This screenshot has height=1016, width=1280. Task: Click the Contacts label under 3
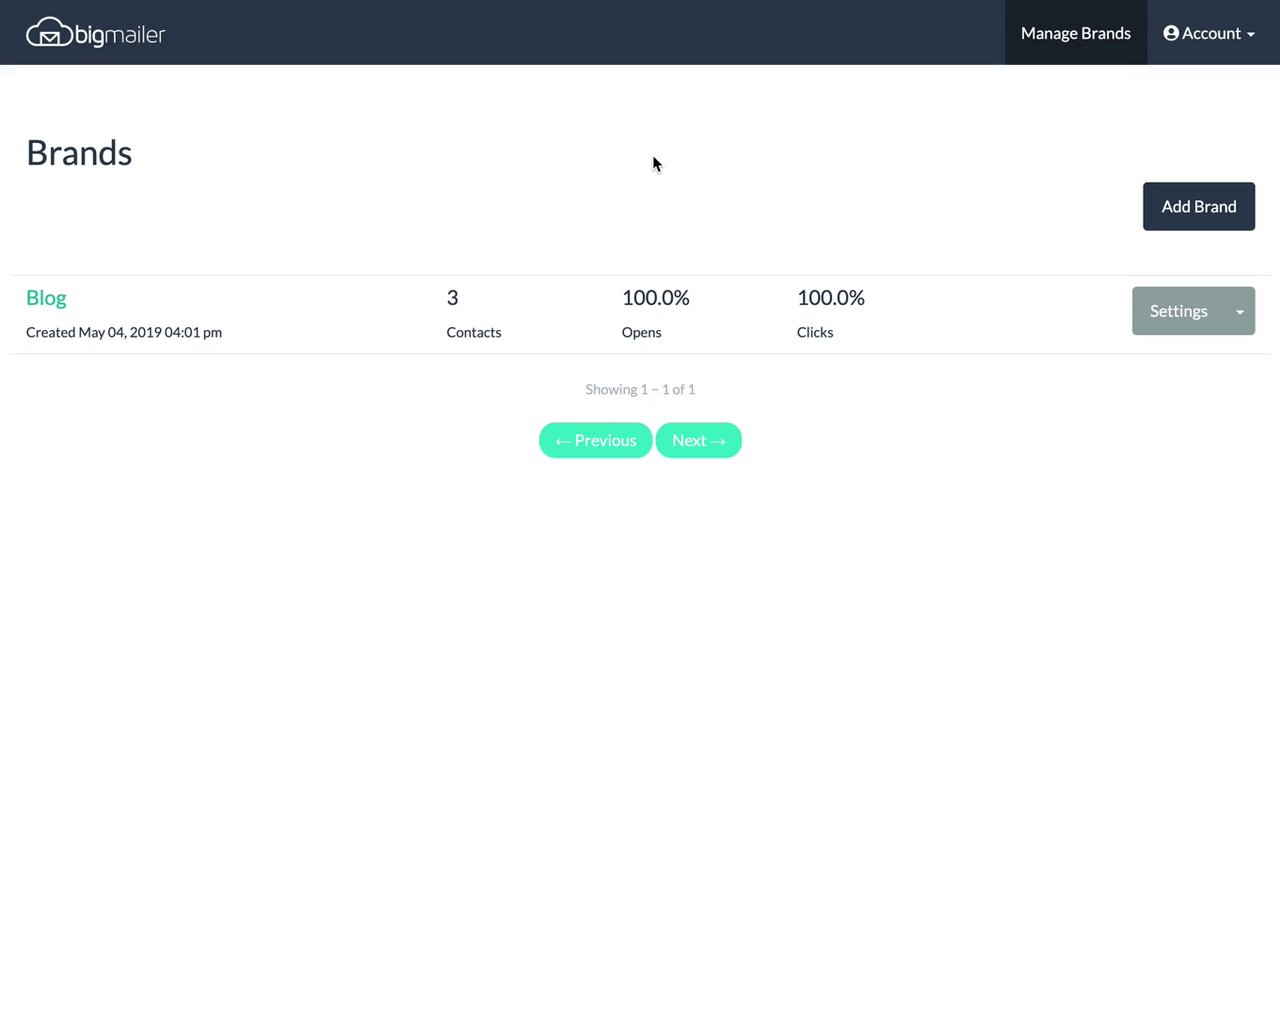click(x=474, y=332)
